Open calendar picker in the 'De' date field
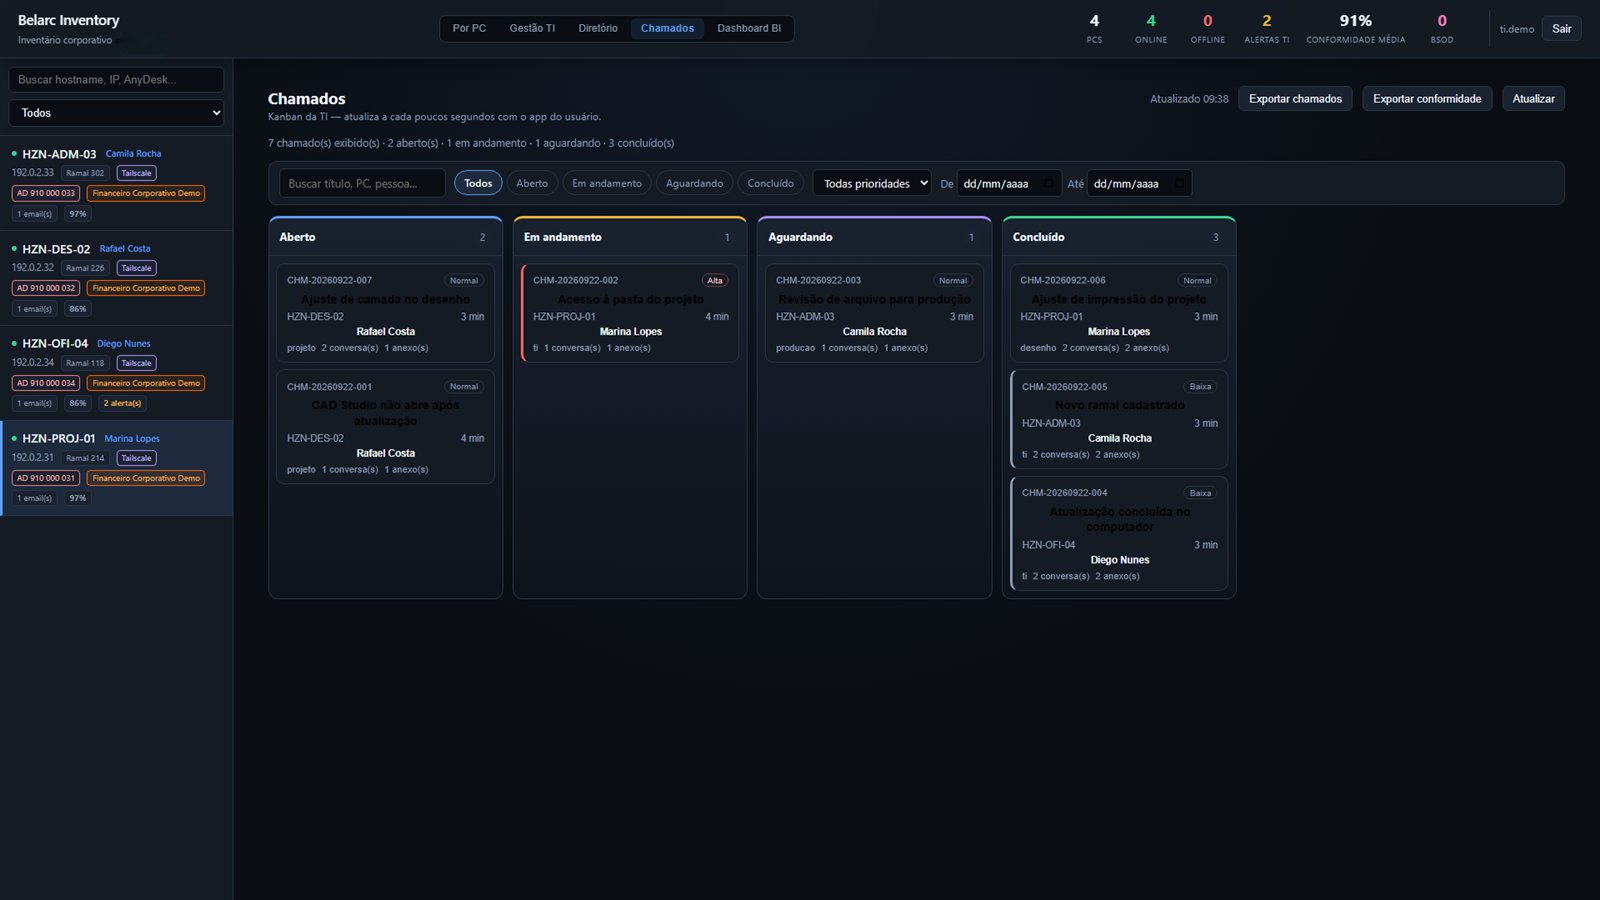This screenshot has width=1600, height=900. [1048, 184]
